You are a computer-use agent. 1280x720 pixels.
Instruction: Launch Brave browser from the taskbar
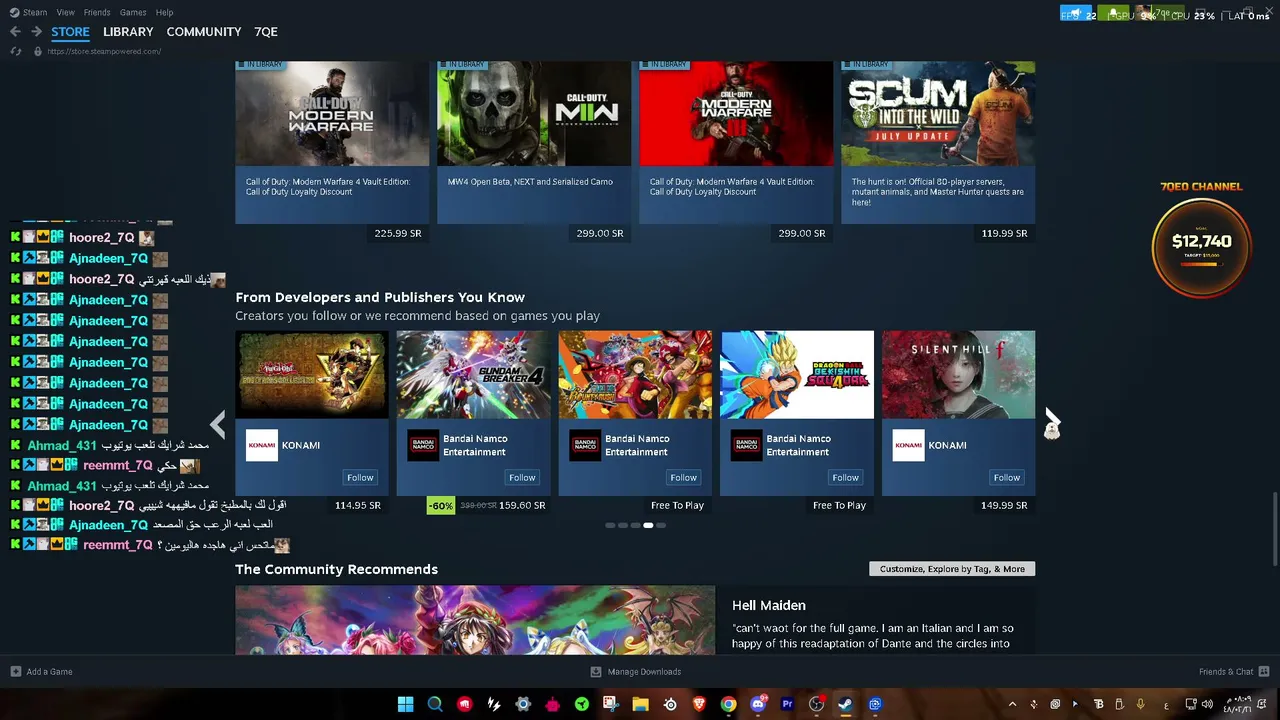[x=699, y=704]
